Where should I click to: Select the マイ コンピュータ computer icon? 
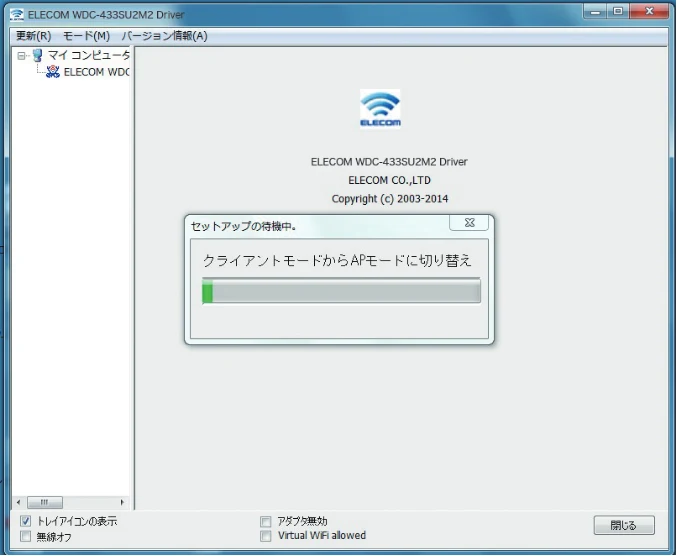click(x=38, y=55)
